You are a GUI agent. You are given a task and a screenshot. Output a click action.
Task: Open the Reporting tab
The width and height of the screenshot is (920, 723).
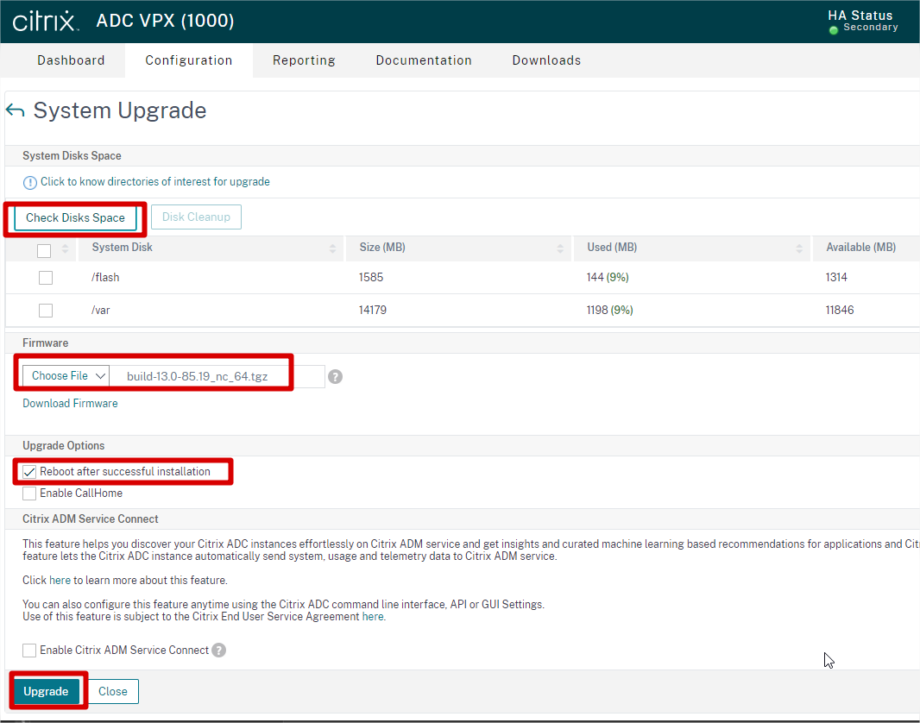pyautogui.click(x=303, y=60)
